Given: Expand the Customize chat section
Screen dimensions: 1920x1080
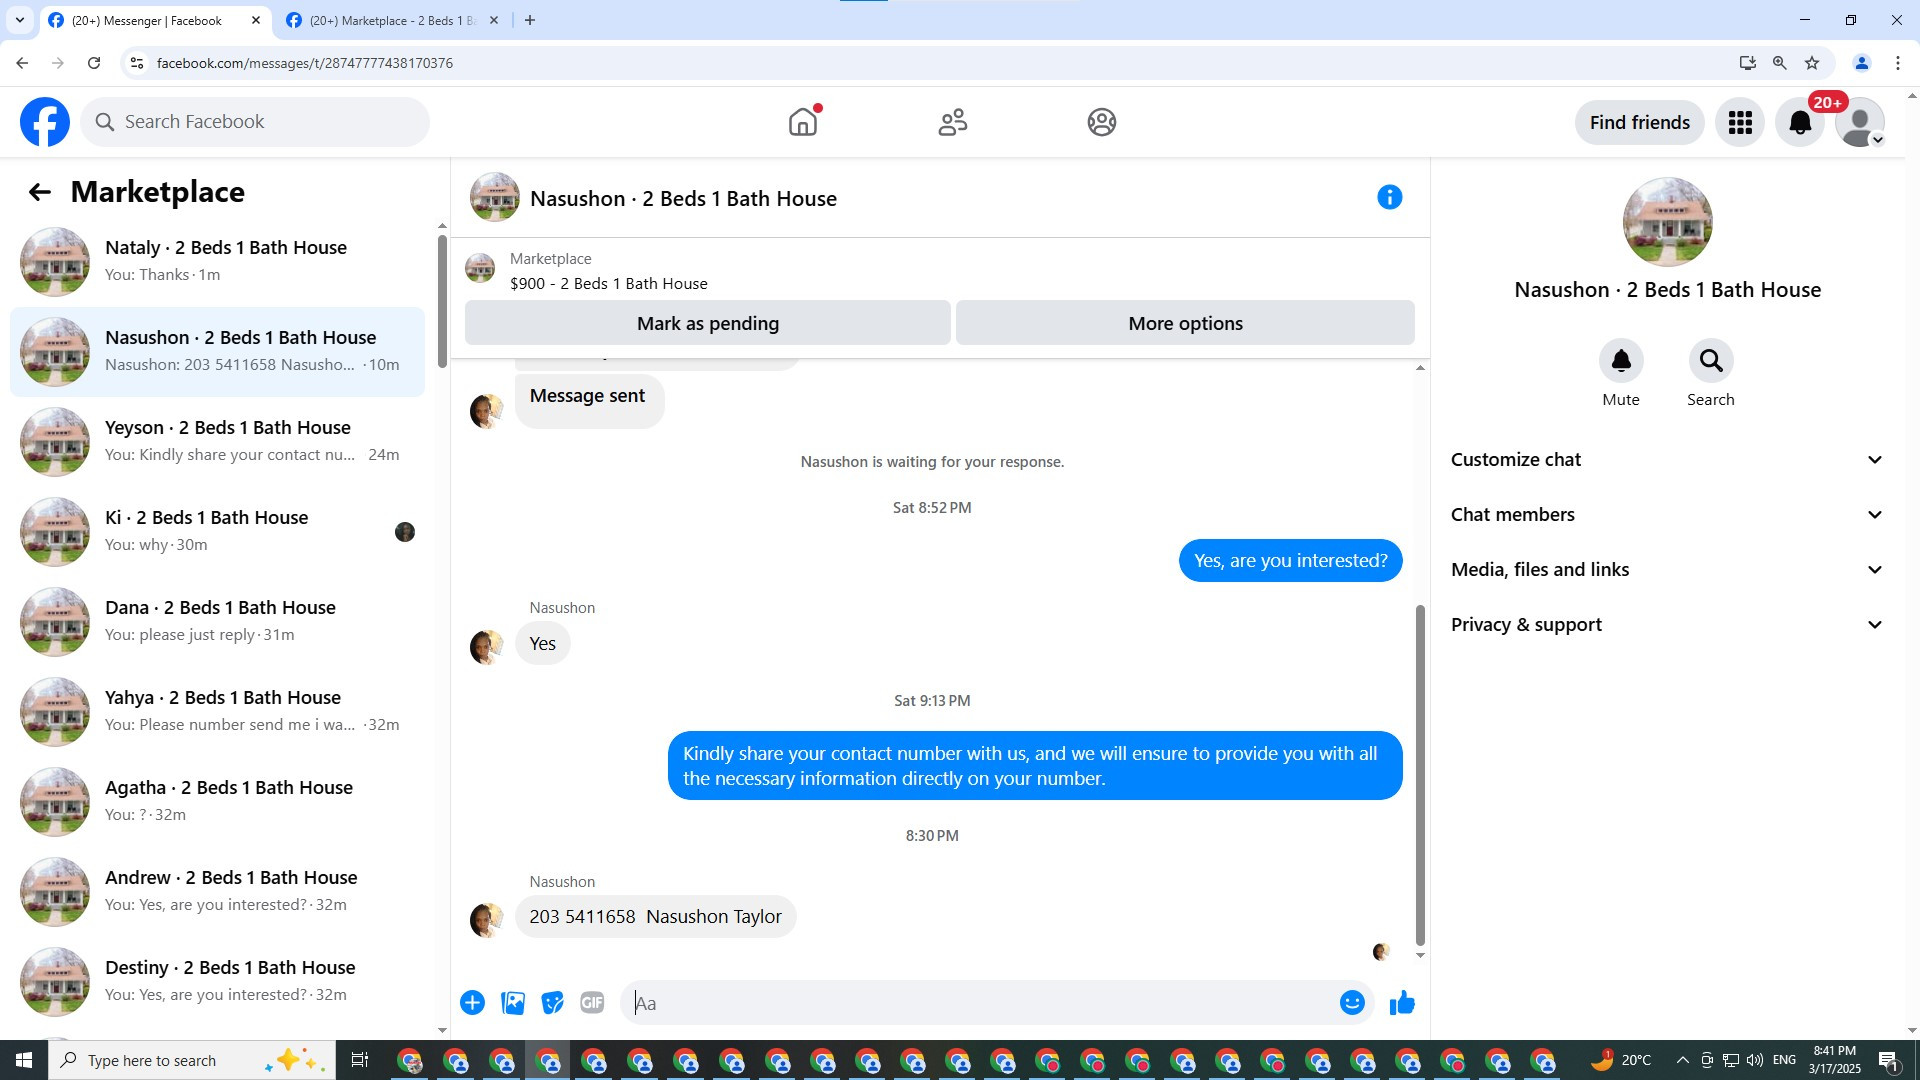Looking at the screenshot, I should click(x=1667, y=460).
